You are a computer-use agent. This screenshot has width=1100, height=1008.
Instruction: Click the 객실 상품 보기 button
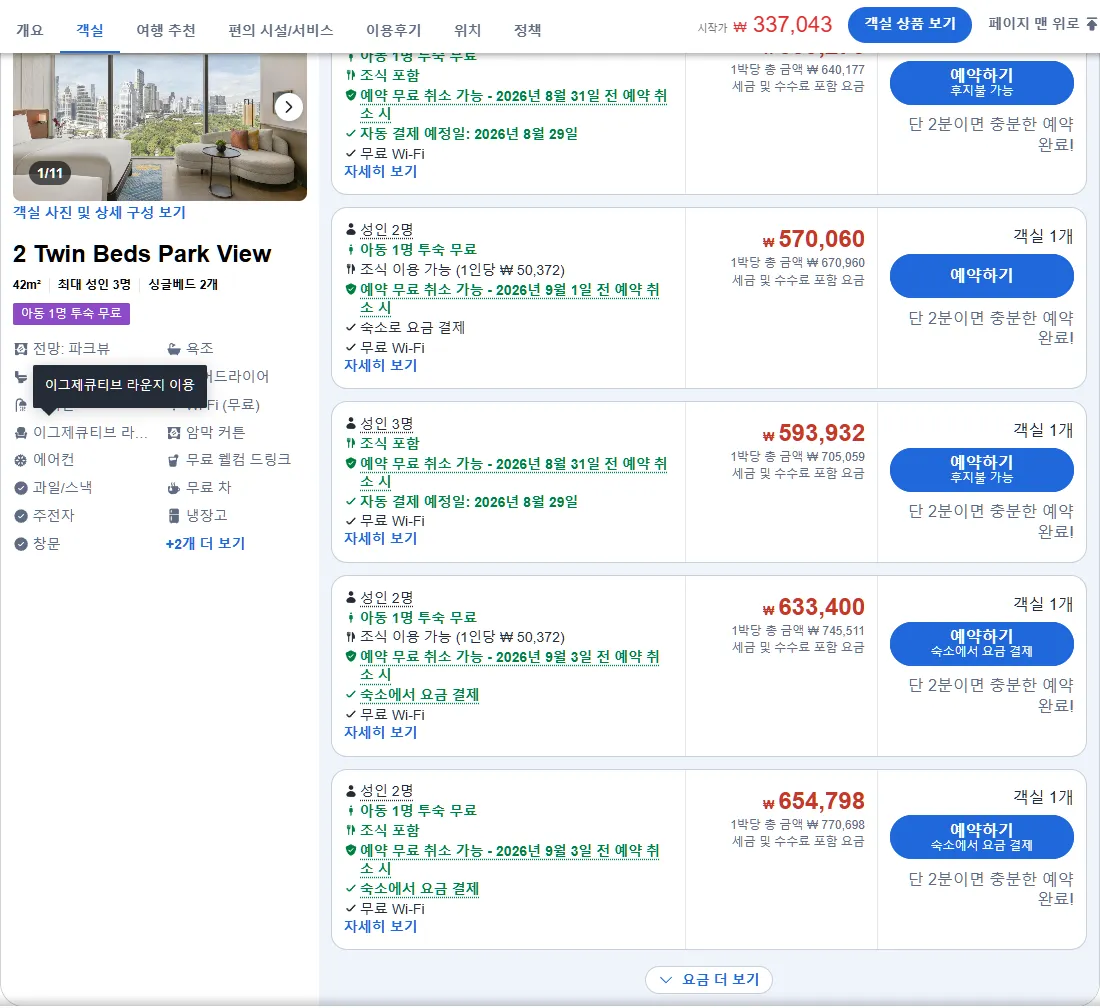(x=909, y=25)
